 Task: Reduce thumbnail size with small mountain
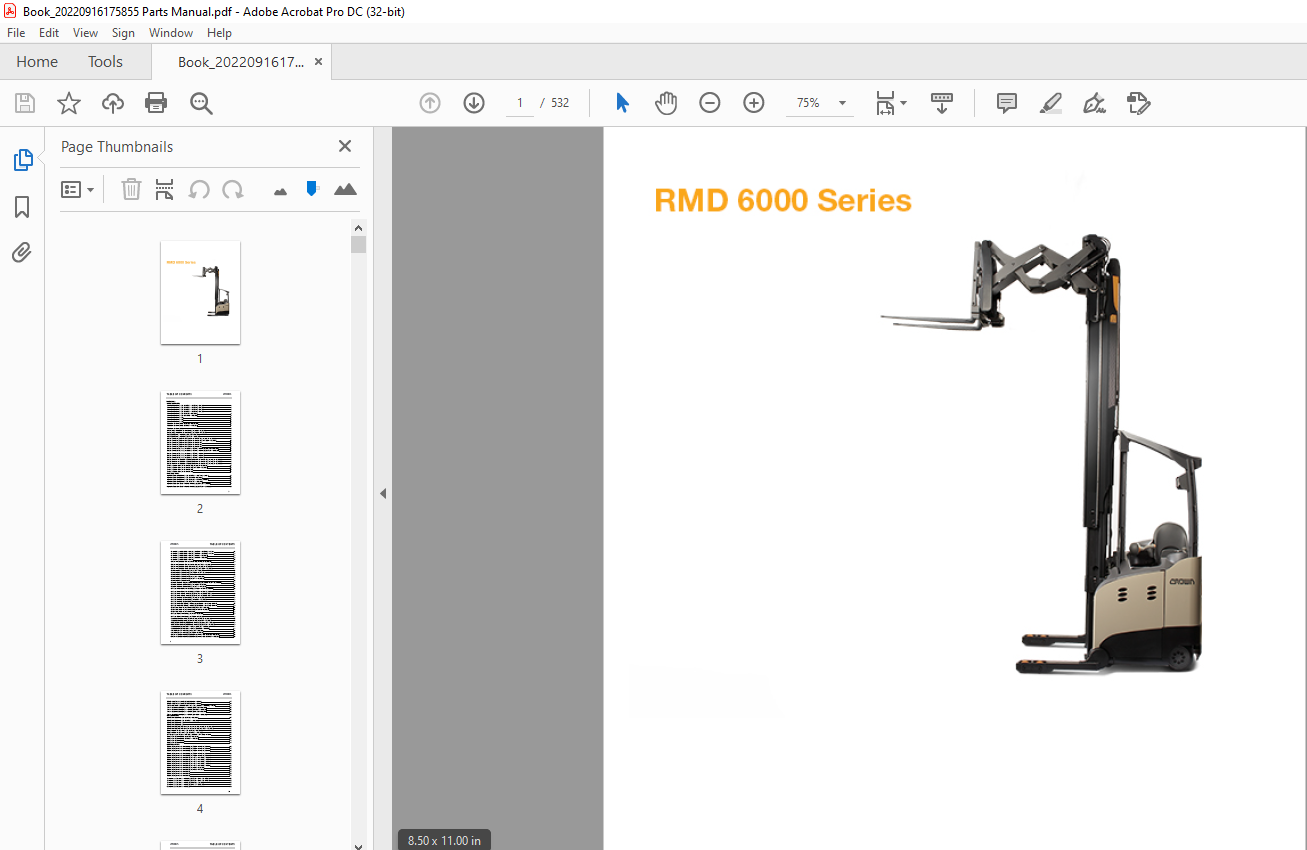280,190
